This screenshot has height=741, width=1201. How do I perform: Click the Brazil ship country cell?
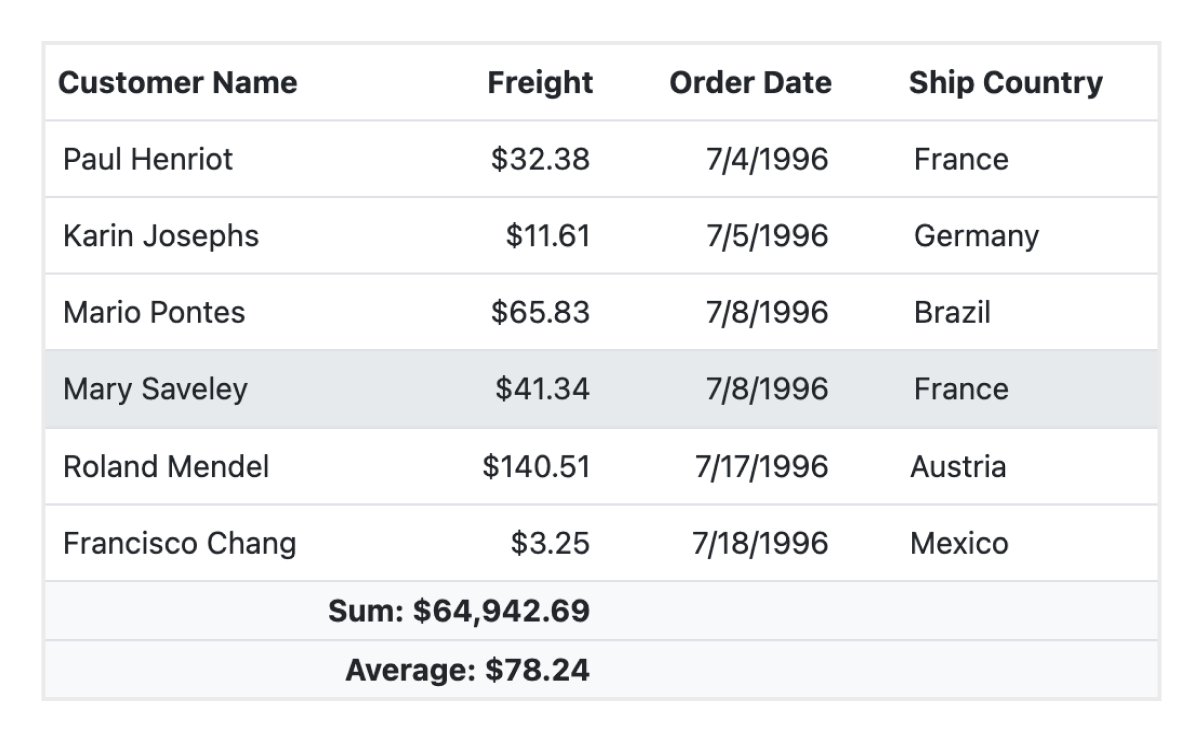tap(952, 312)
